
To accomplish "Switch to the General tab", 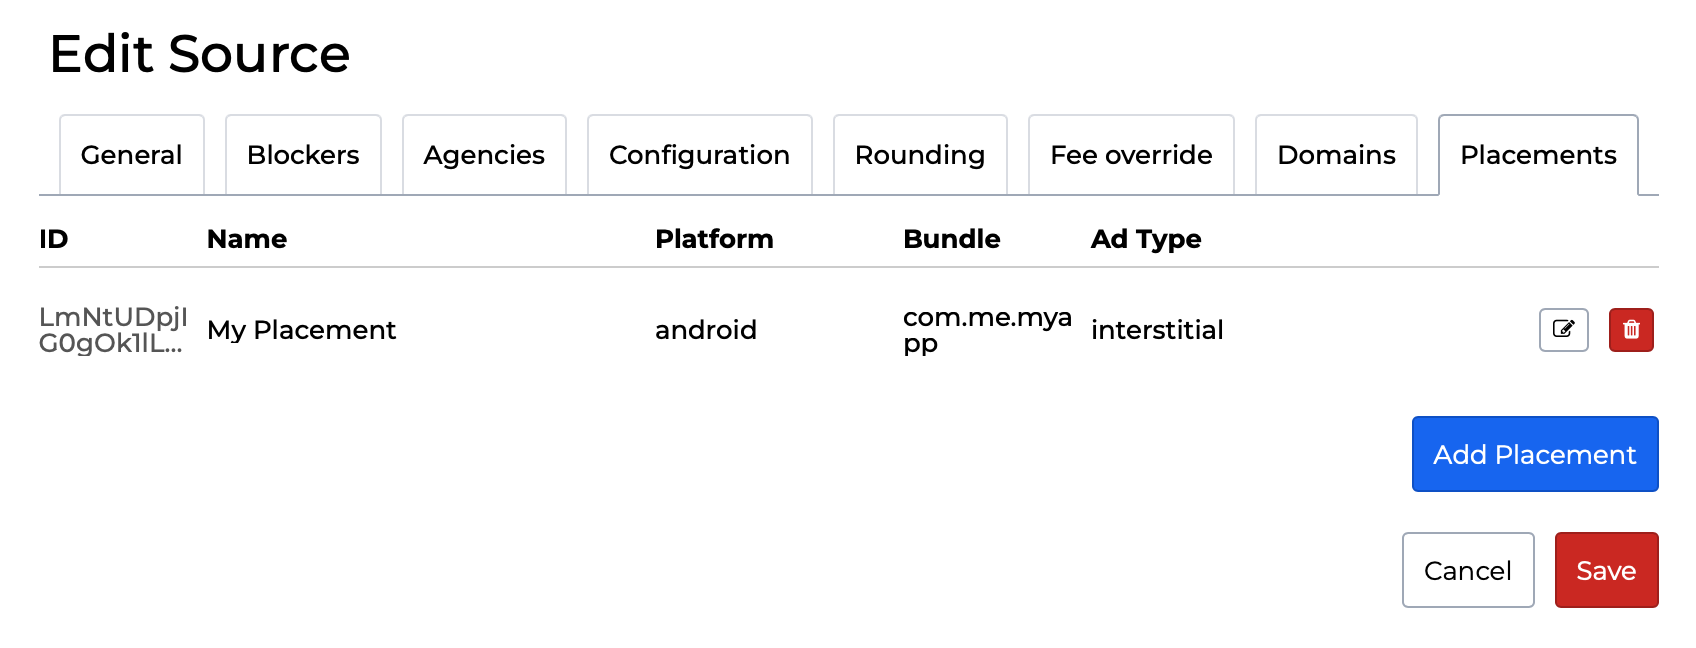I will (132, 155).
